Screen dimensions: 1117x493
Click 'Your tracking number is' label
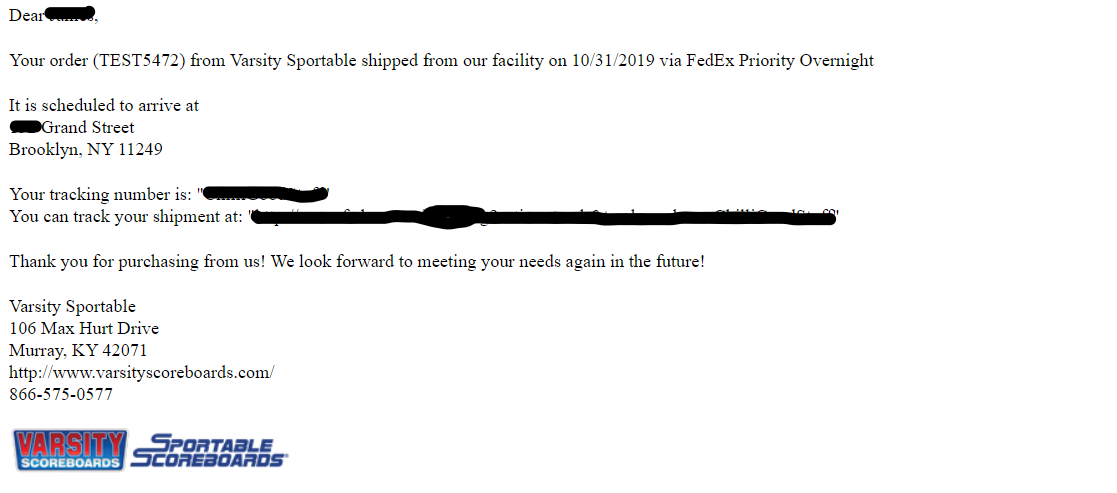pos(101,194)
